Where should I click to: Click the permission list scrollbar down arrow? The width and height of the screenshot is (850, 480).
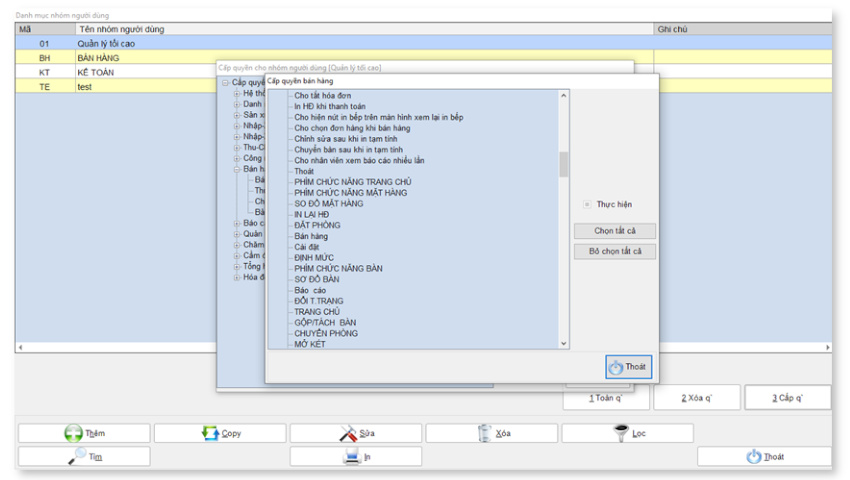[563, 343]
